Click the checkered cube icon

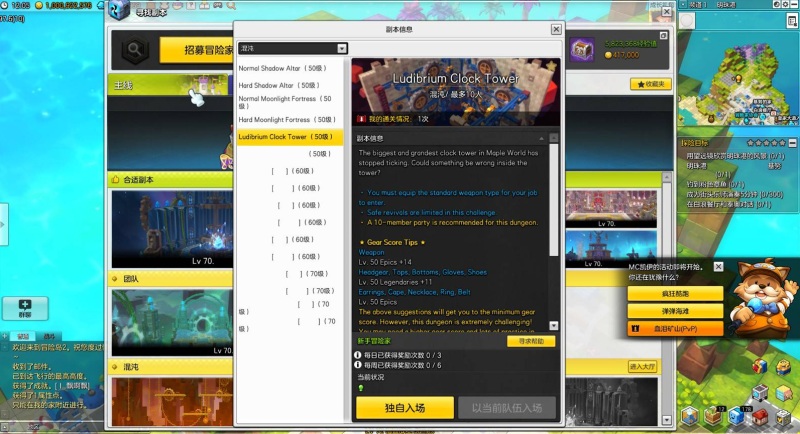coord(783,416)
